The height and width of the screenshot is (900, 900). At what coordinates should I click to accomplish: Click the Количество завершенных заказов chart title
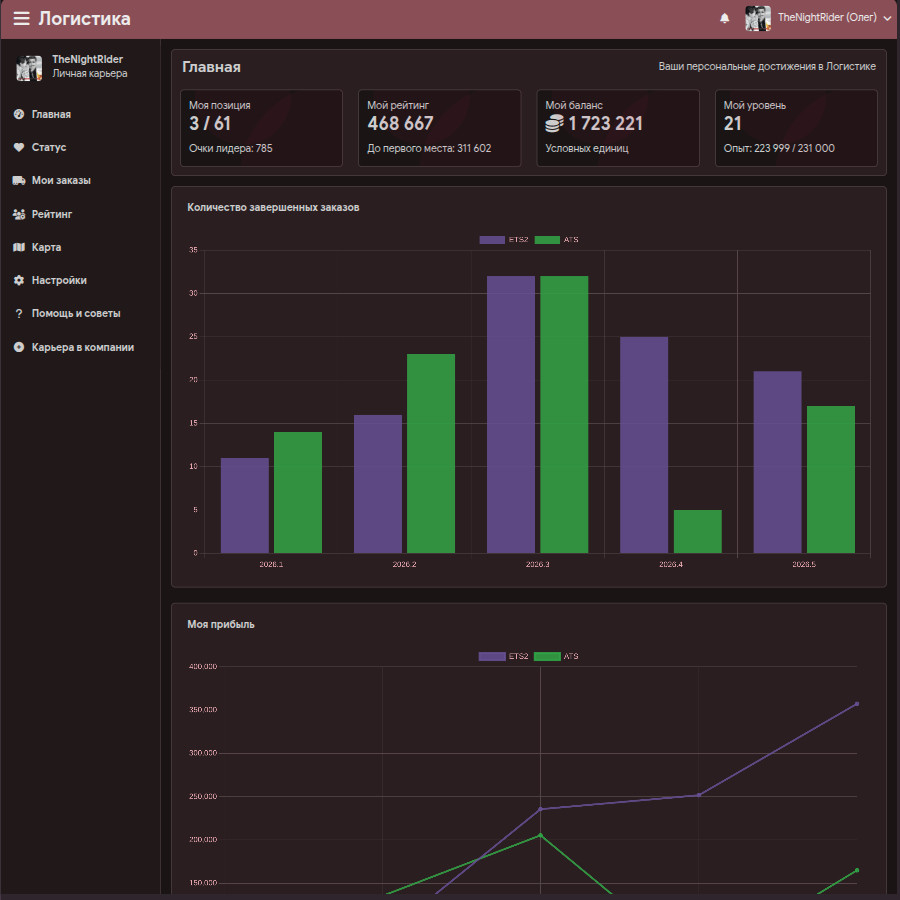(x=273, y=208)
